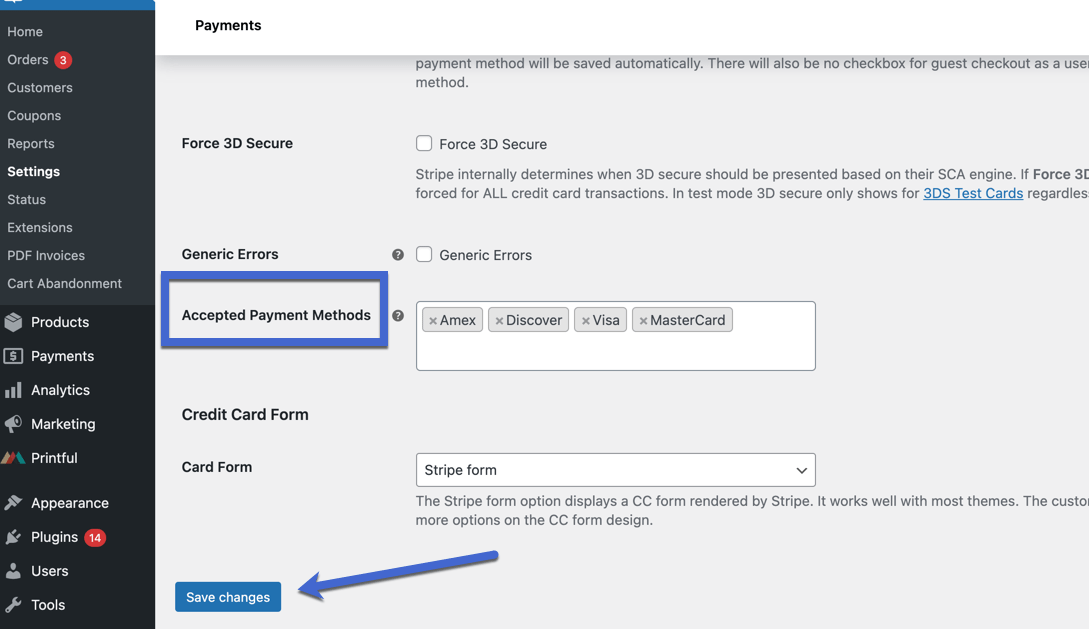1089x629 pixels.
Task: Click the Plugins plug icon
Action: coord(13,537)
